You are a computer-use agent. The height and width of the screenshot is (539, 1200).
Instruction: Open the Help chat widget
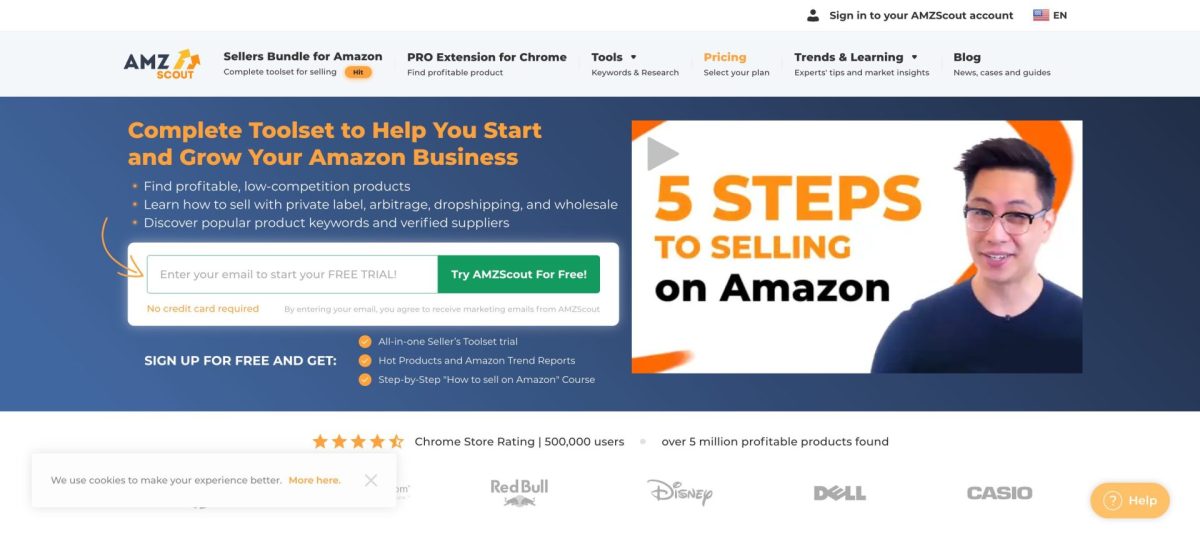(x=1129, y=500)
